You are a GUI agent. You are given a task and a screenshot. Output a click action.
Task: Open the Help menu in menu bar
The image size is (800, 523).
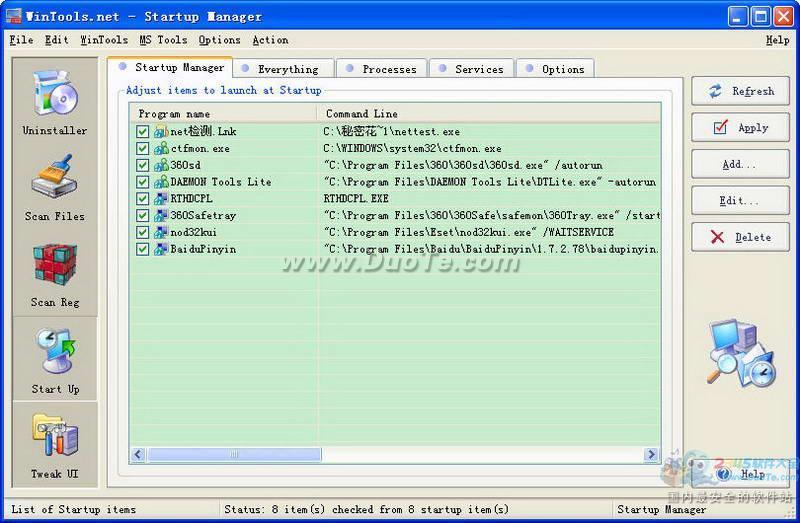click(778, 40)
